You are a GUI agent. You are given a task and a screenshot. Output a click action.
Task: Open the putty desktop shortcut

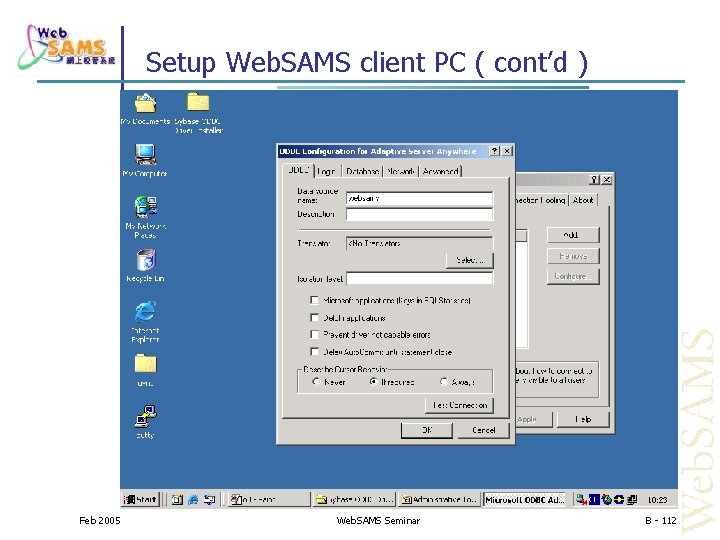(x=145, y=422)
